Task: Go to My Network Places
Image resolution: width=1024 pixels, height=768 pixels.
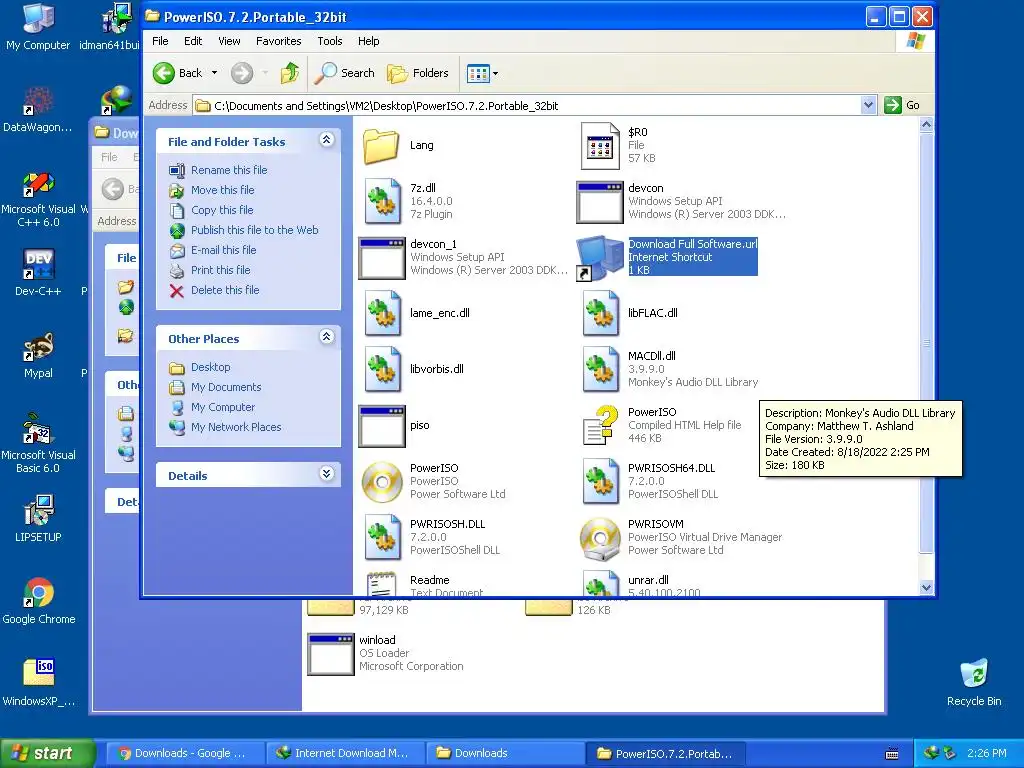Action: coord(236,427)
